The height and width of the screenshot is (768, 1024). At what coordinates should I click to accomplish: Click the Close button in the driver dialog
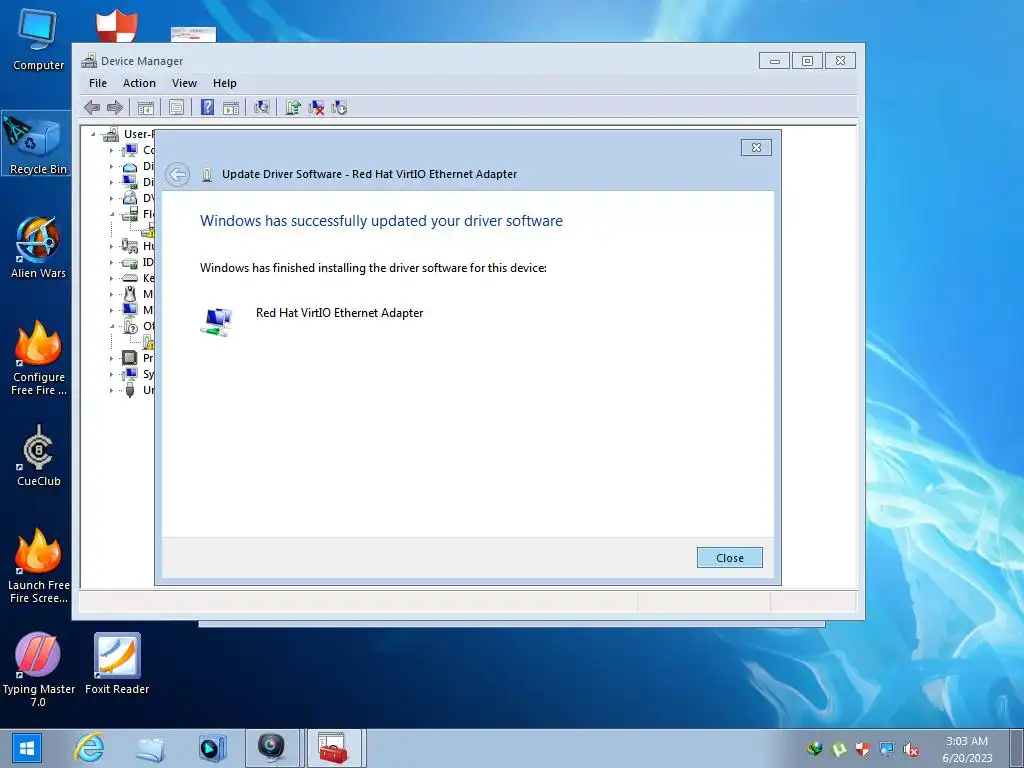point(729,558)
